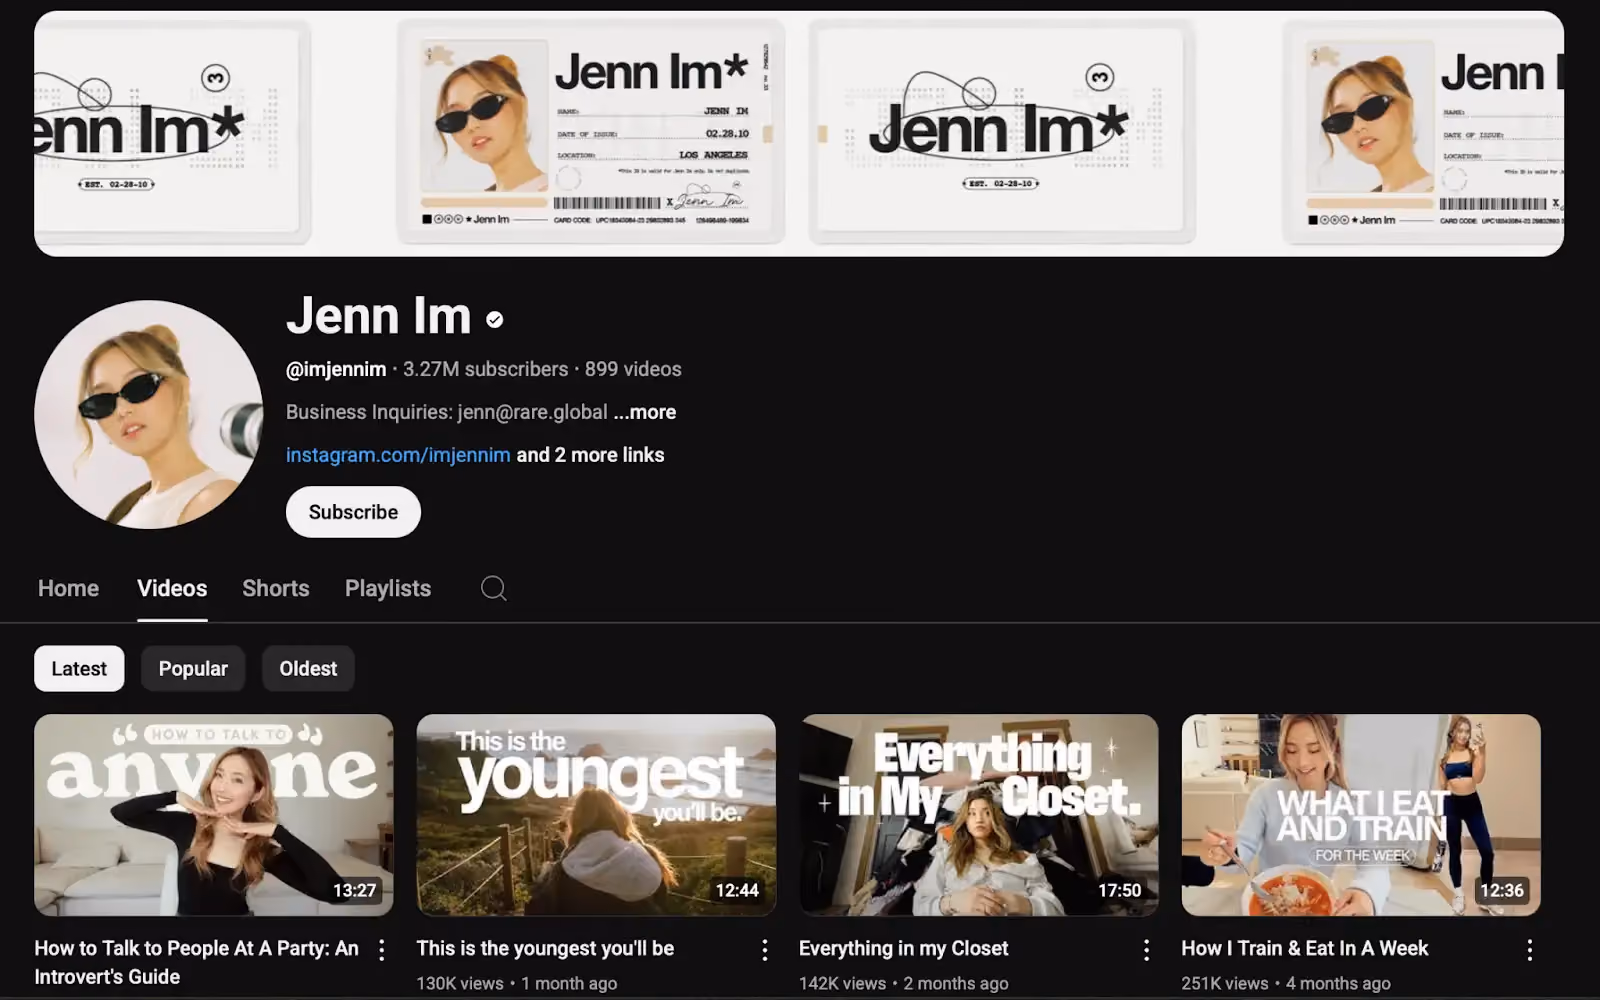This screenshot has width=1600, height=1000.
Task: Click the @imjennim channel handle
Action: click(x=336, y=369)
